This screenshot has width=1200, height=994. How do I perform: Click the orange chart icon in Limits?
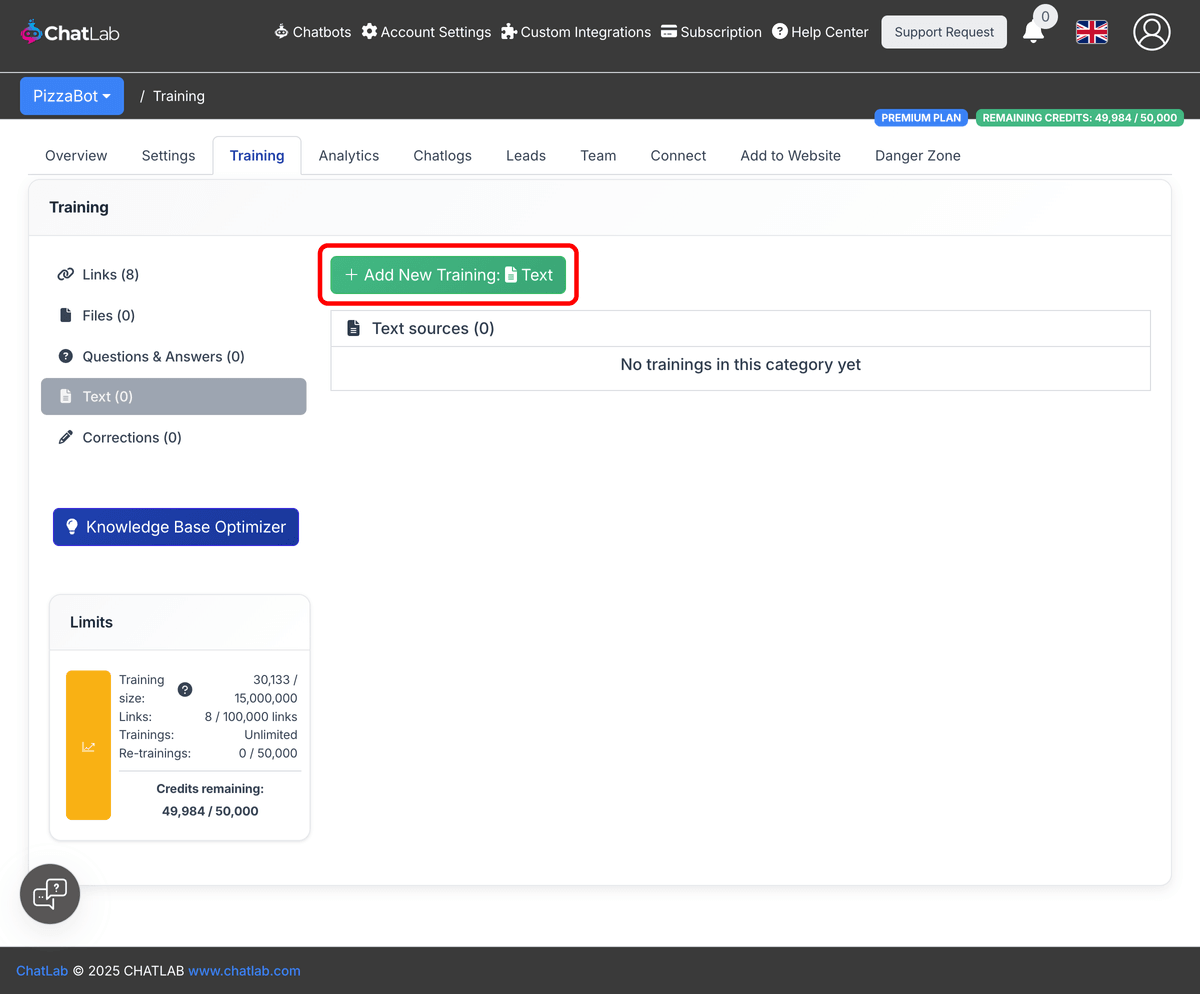[x=88, y=746]
